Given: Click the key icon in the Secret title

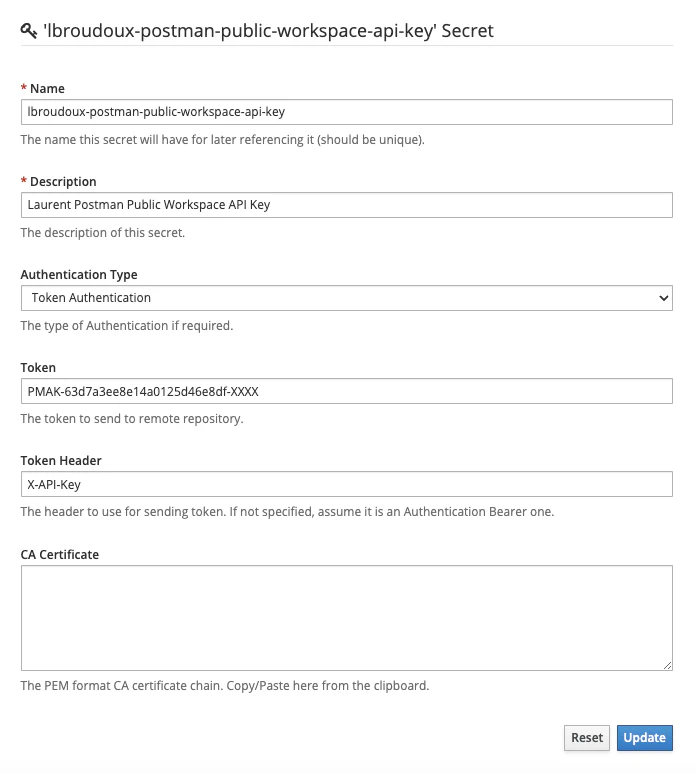Looking at the screenshot, I should point(30,31).
